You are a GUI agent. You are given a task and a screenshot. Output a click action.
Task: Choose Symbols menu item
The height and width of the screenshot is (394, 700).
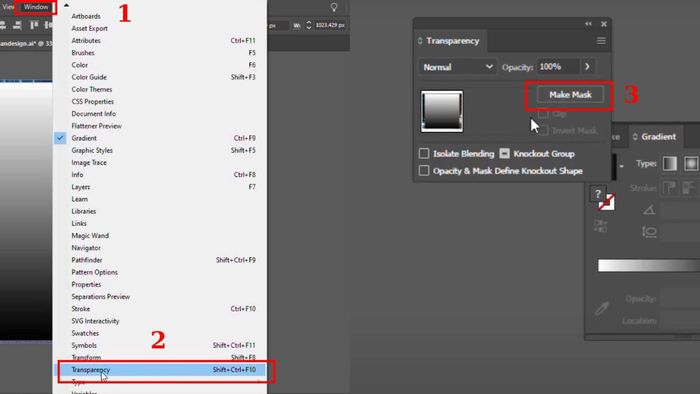tap(161, 345)
